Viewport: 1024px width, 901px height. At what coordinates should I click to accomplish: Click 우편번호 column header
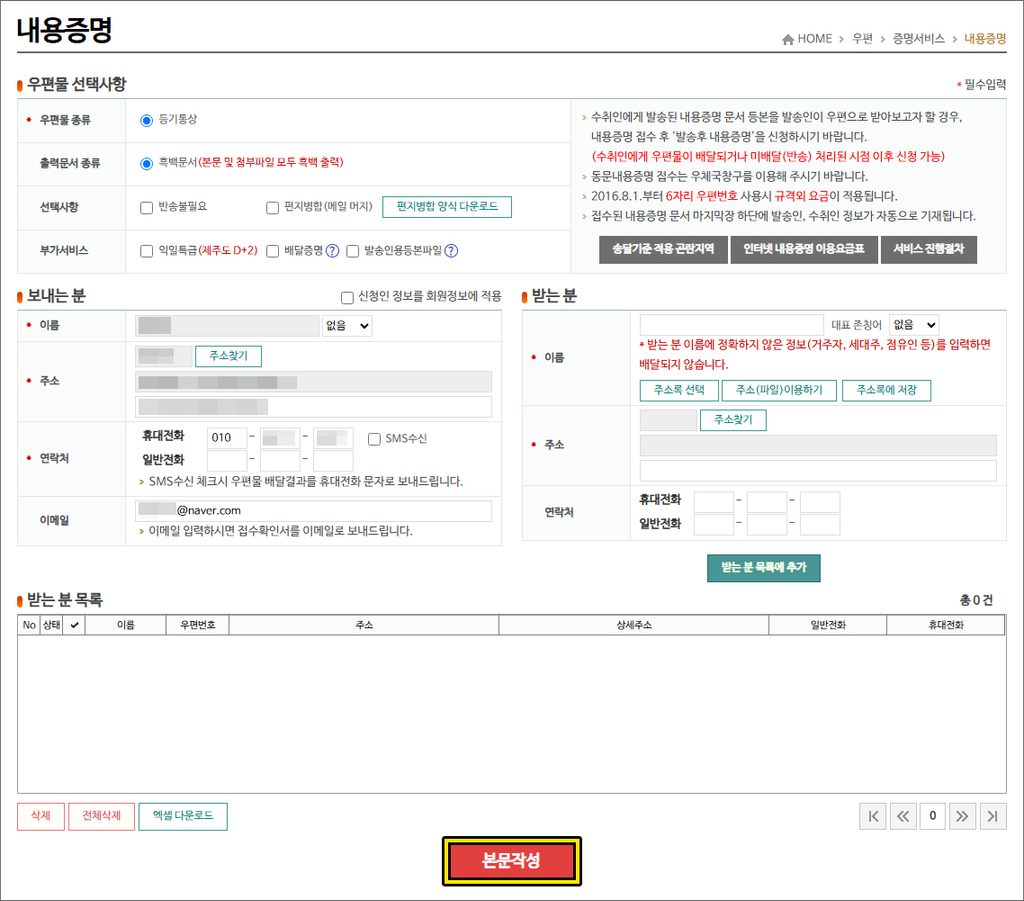[x=198, y=625]
